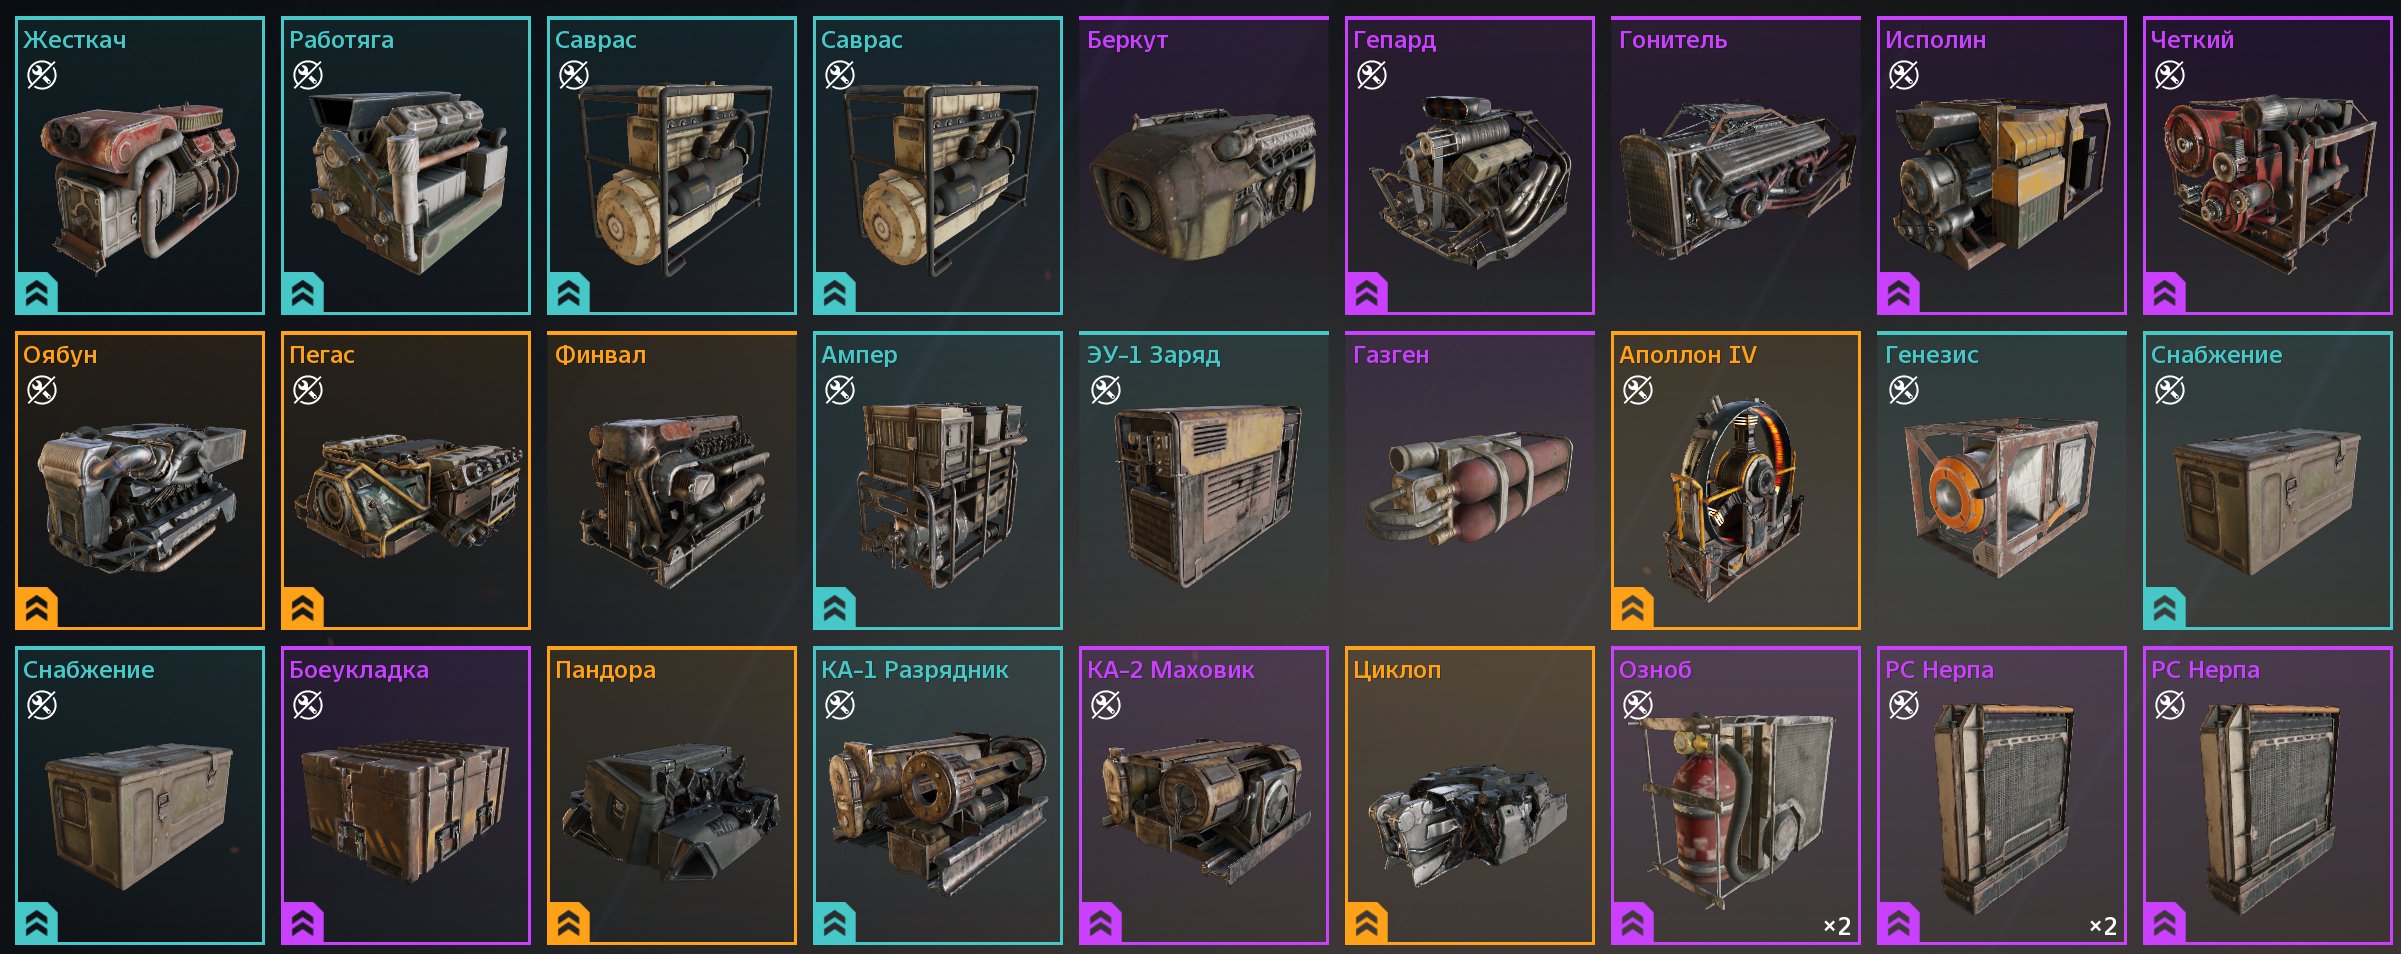Click the crossed wrench icon on Ампер card
This screenshot has width=2401, height=954.
pyautogui.click(x=840, y=390)
